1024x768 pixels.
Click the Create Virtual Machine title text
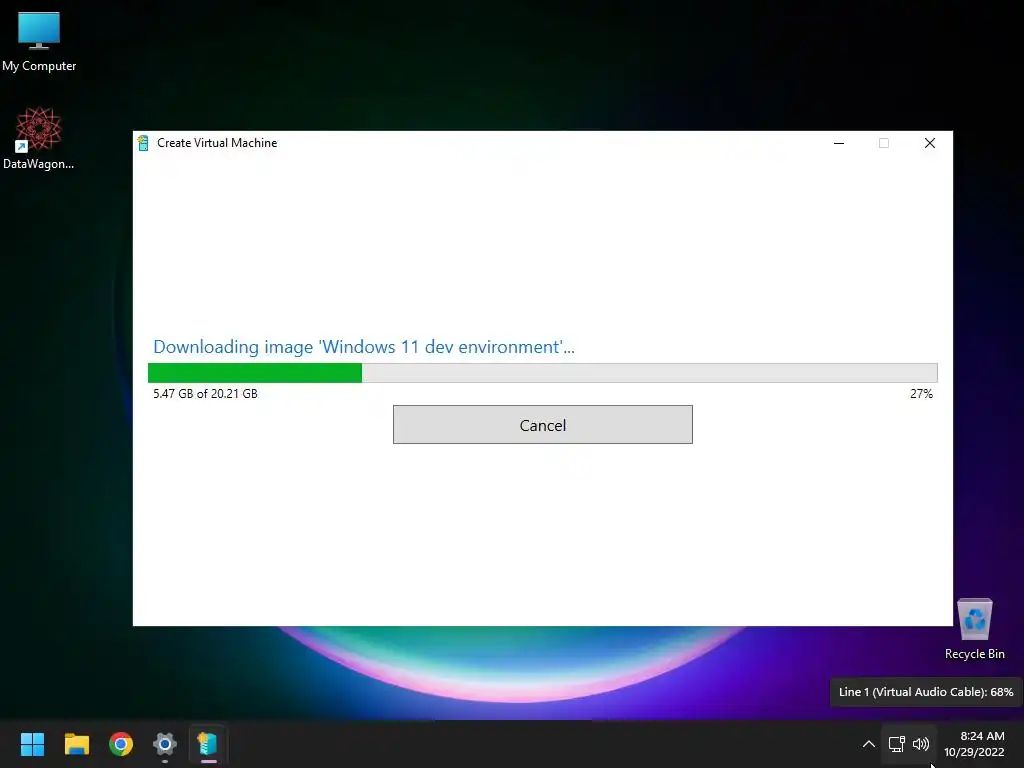(x=217, y=142)
